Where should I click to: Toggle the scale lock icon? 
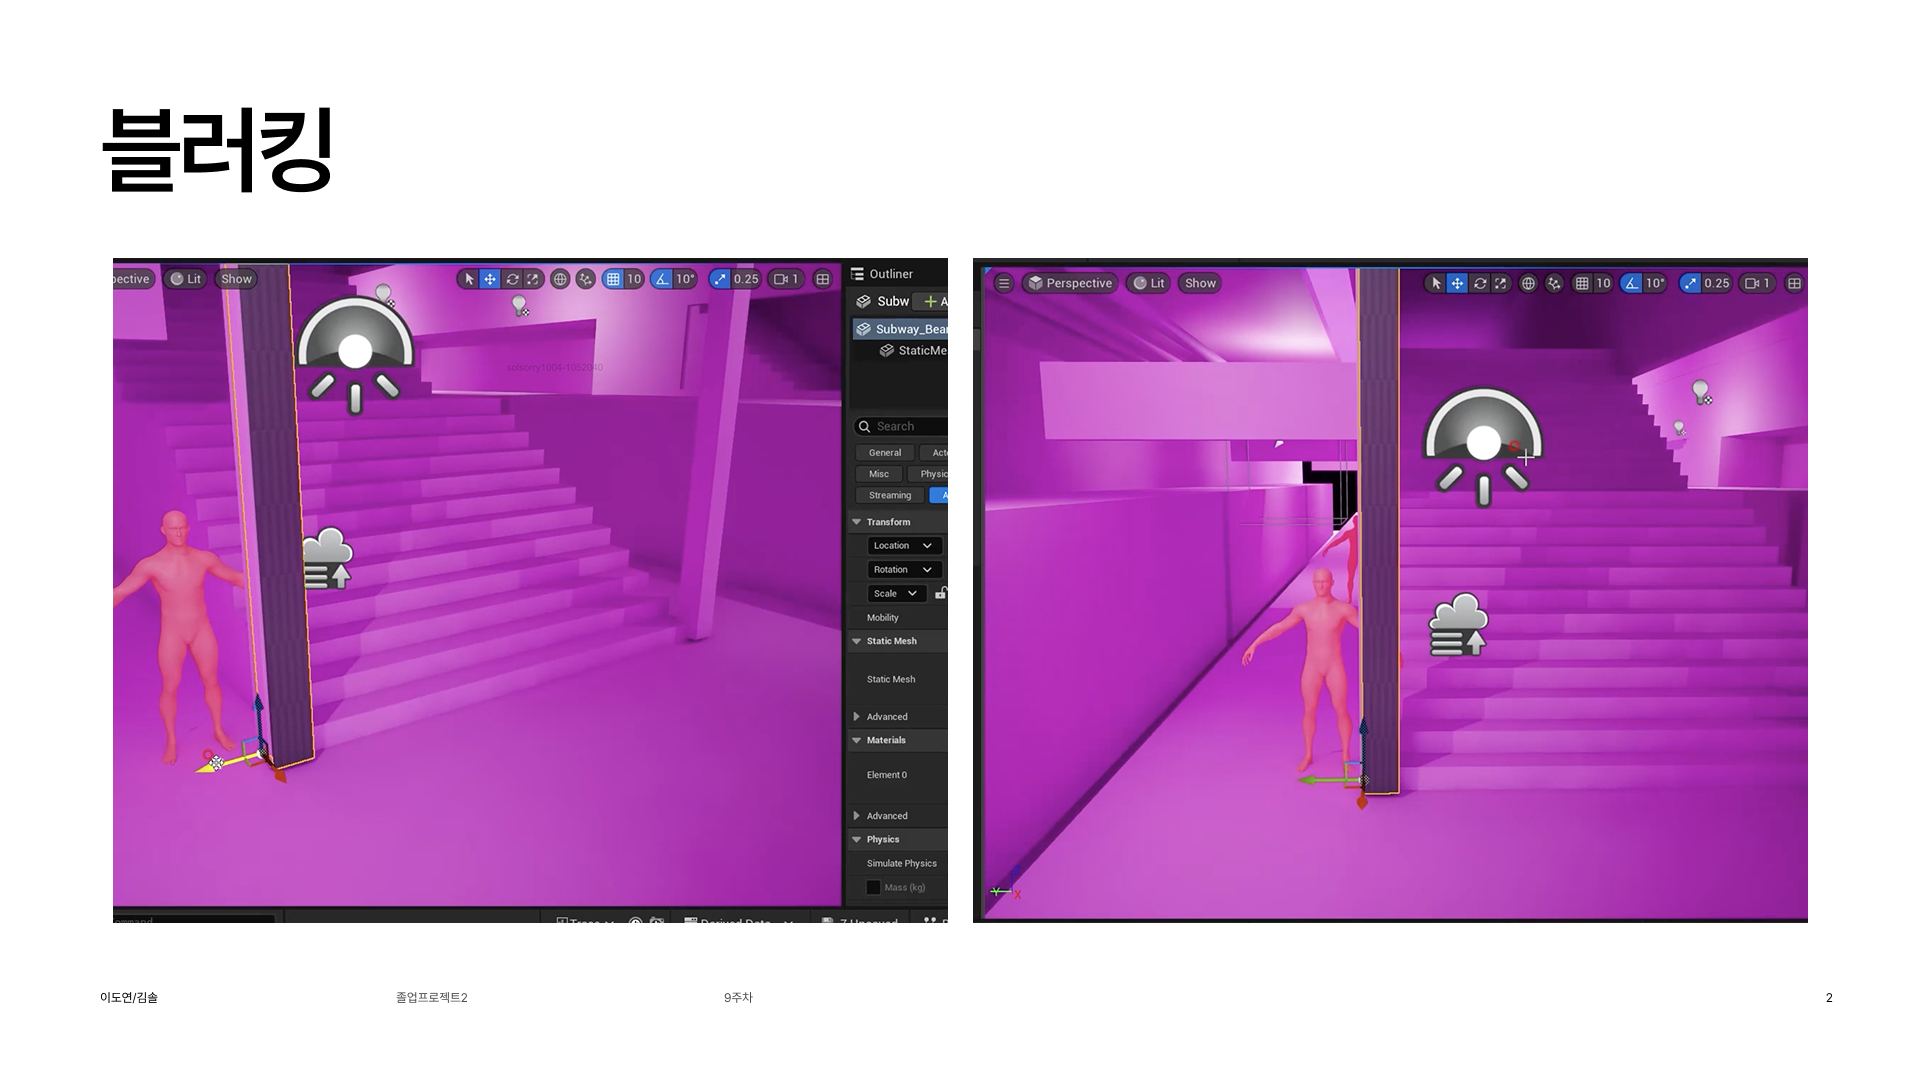[940, 593]
